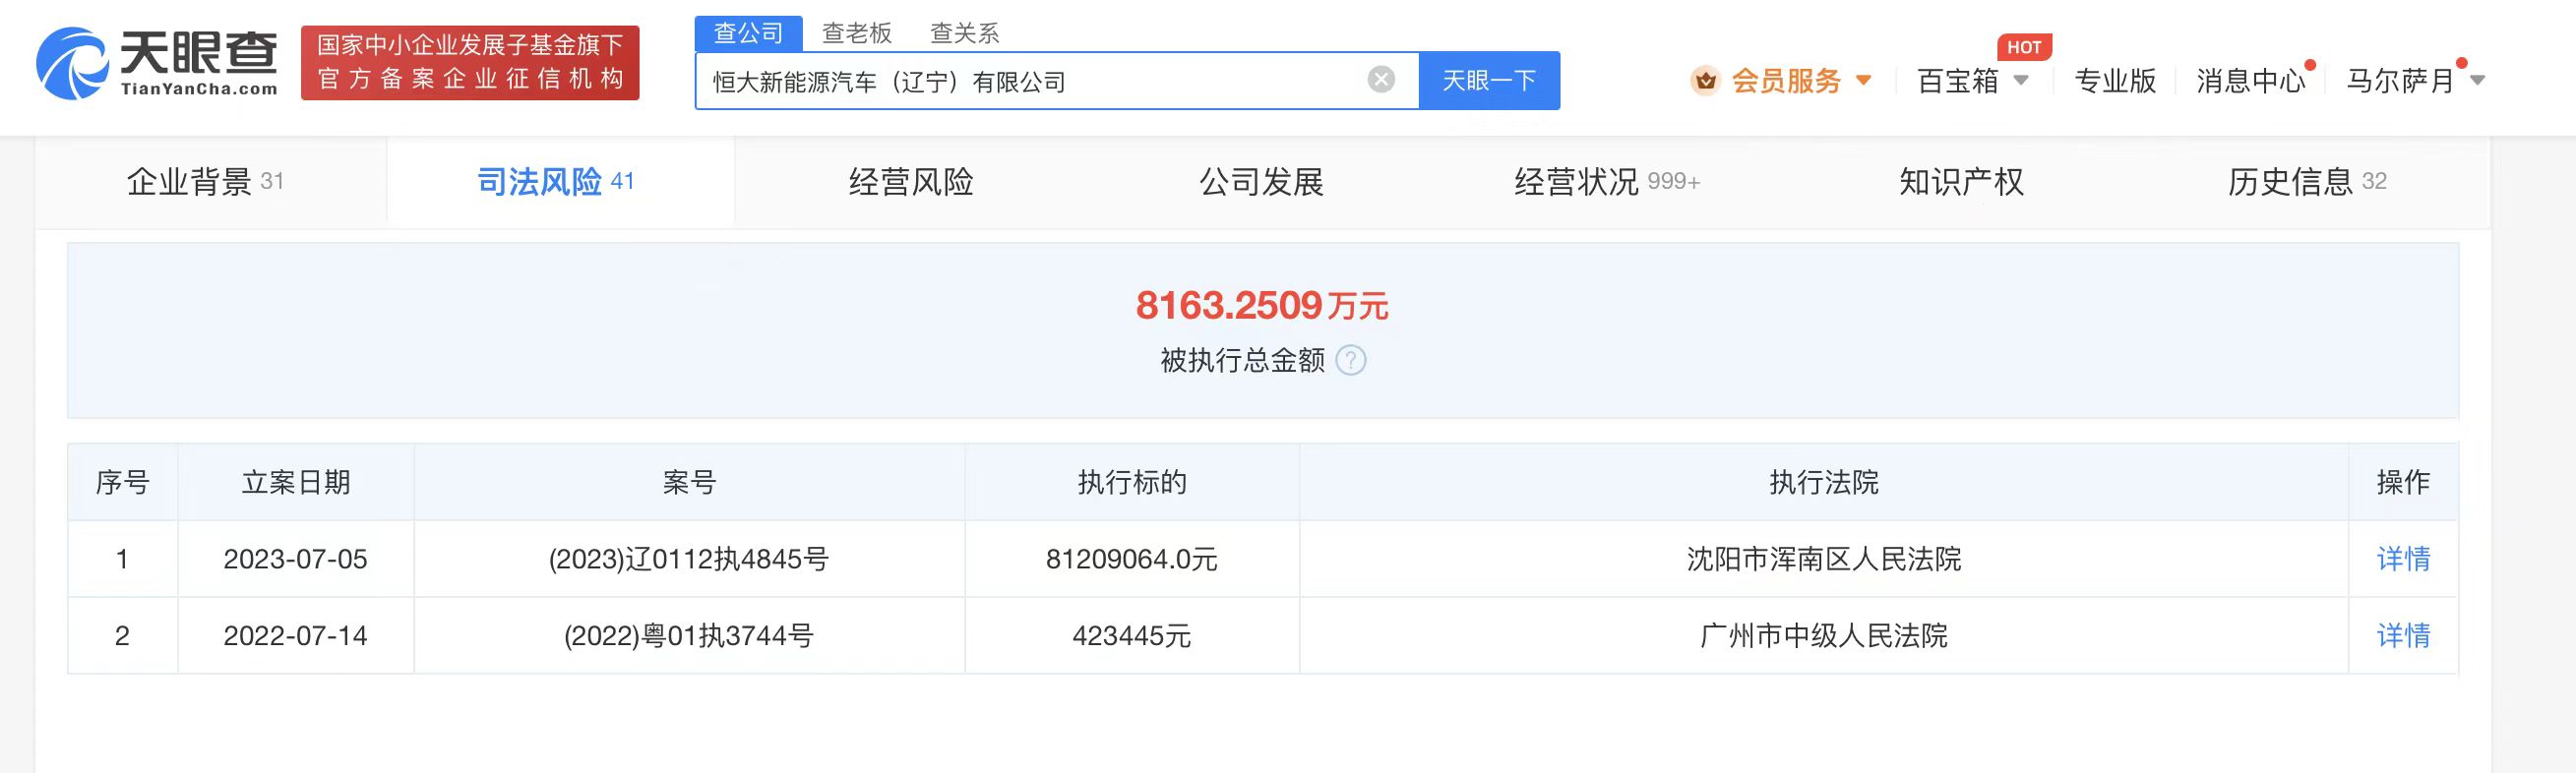Screen dimensions: 2576x773
Task: Open the 消息中心 notifications
Action: point(2250,80)
